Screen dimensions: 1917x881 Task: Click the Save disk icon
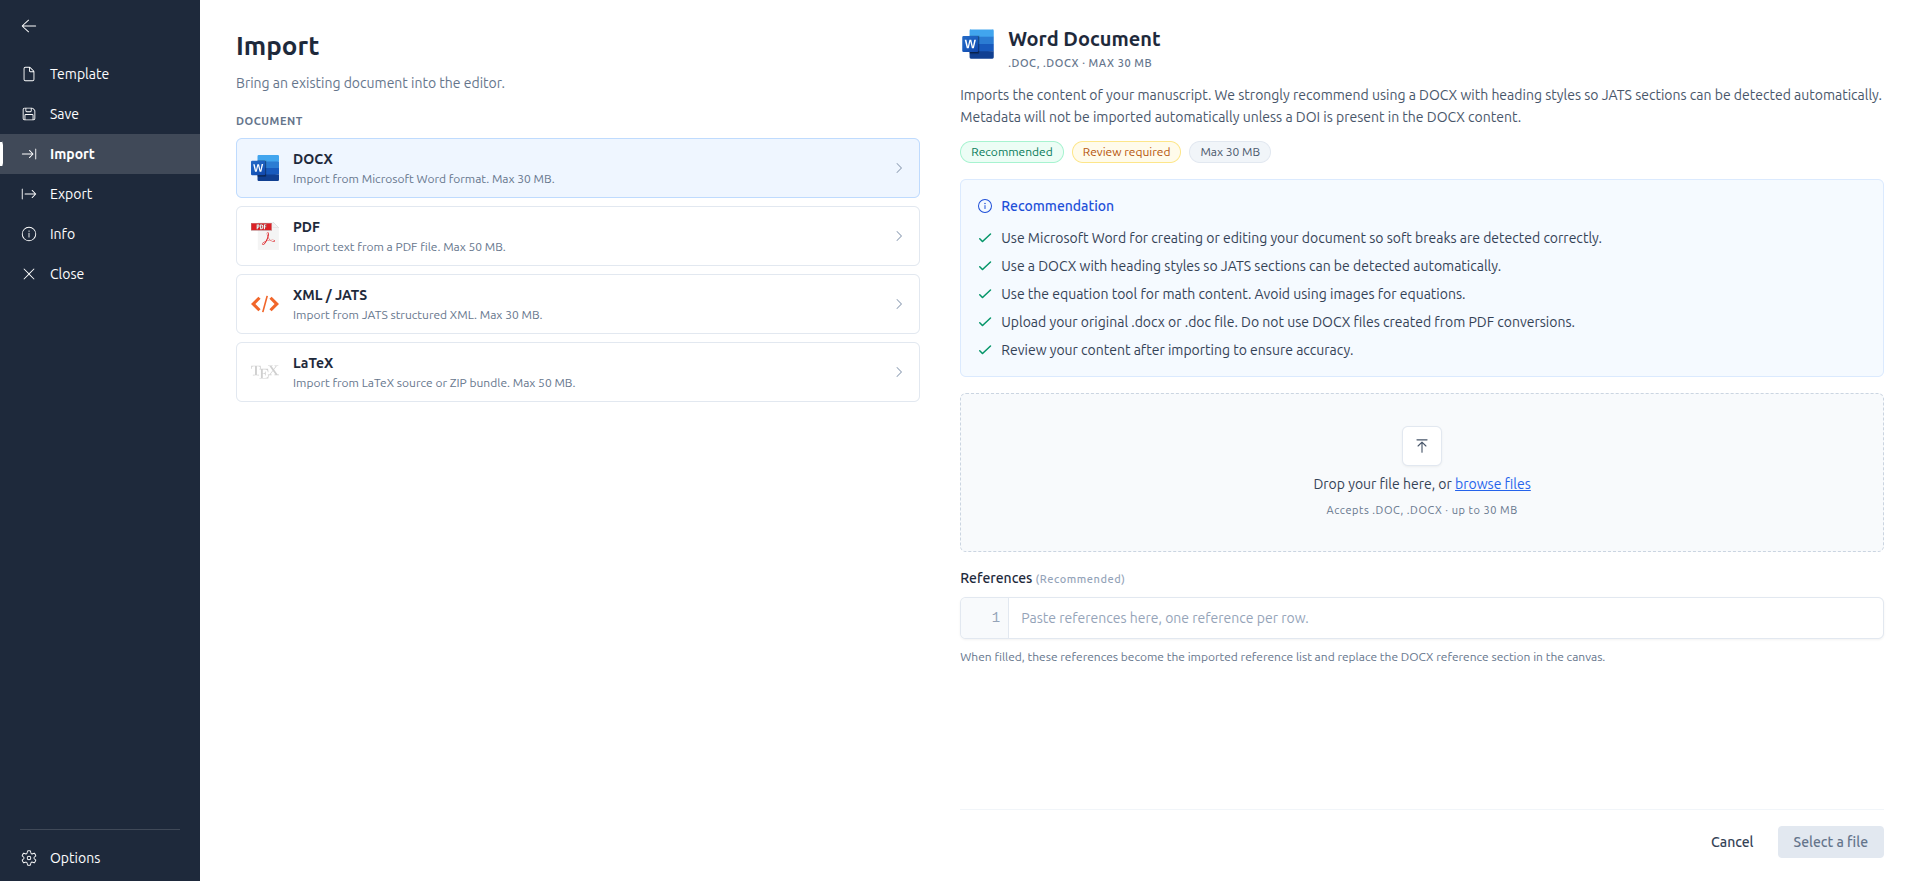(x=29, y=114)
